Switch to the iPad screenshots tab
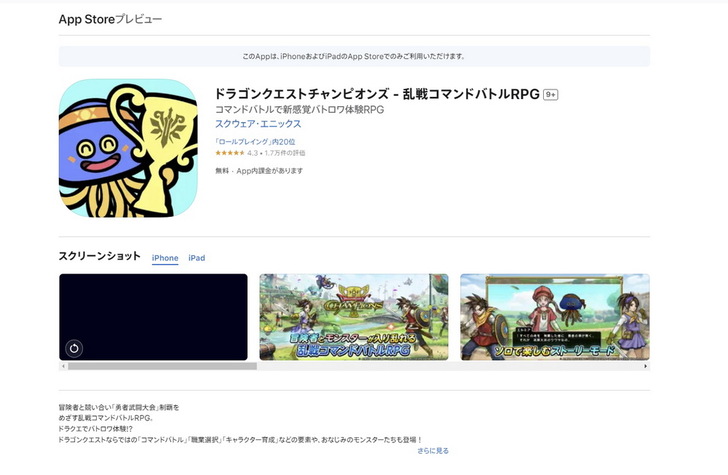Screen dimensions: 728x475 (x=197, y=258)
